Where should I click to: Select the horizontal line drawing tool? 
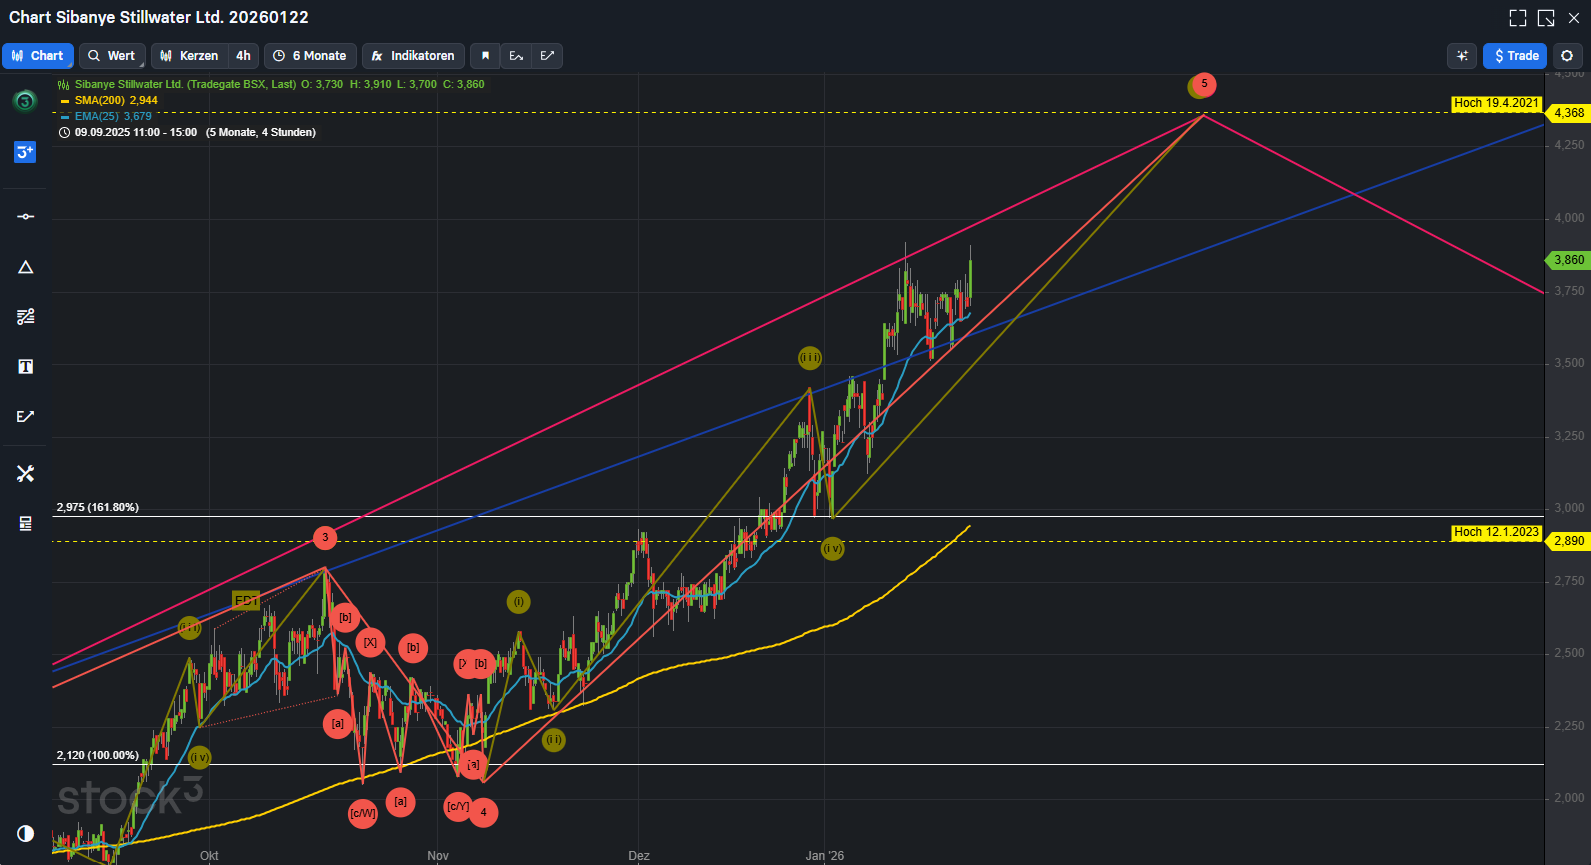pyautogui.click(x=26, y=217)
